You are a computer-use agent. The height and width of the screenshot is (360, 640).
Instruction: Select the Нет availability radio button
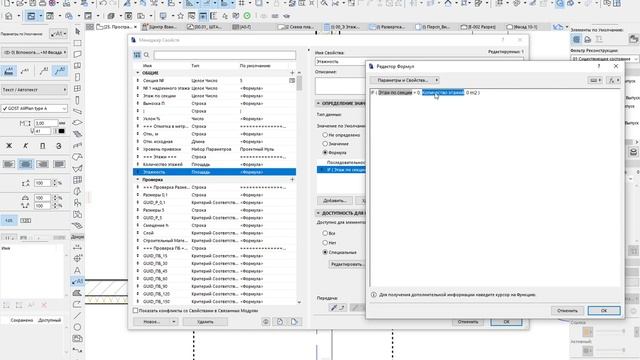pyautogui.click(x=325, y=242)
